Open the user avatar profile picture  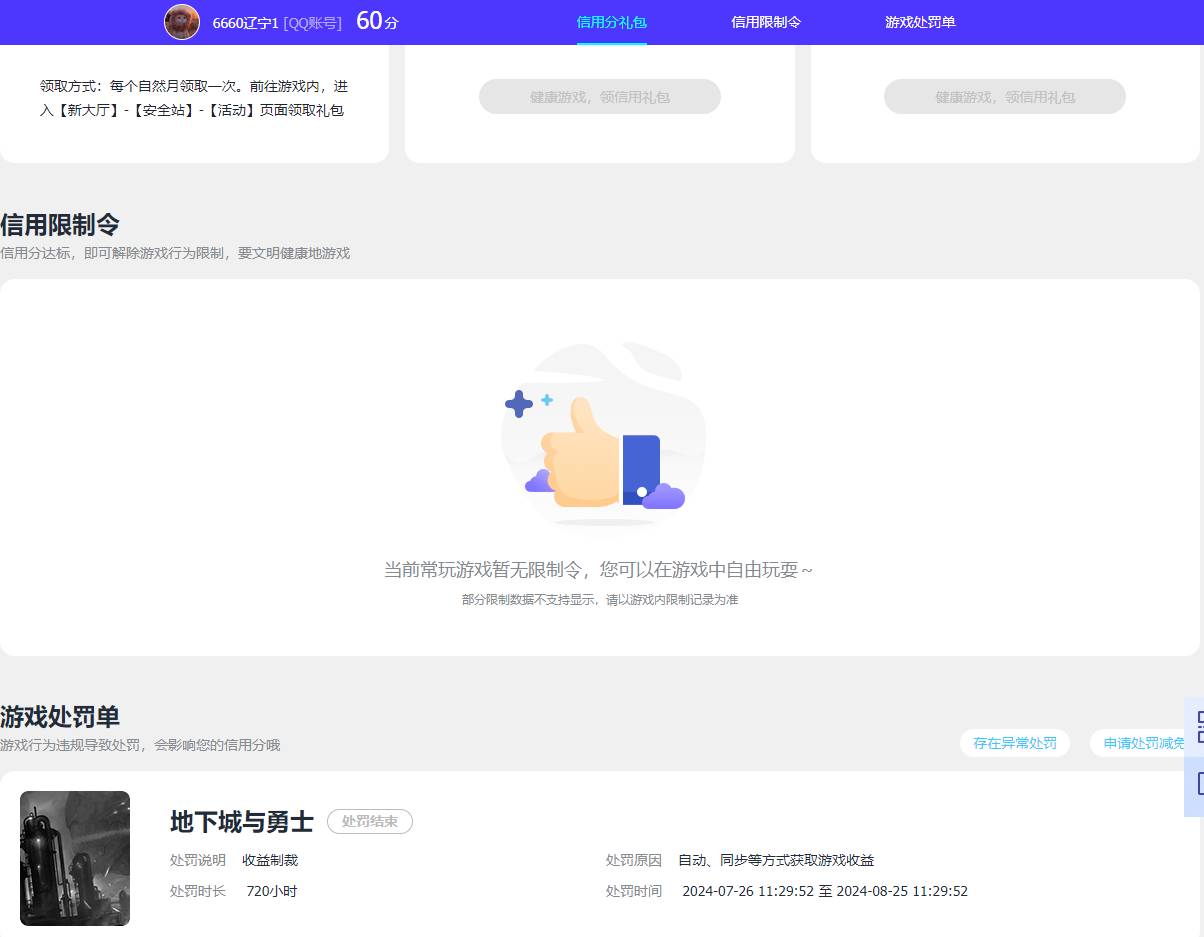coord(181,22)
